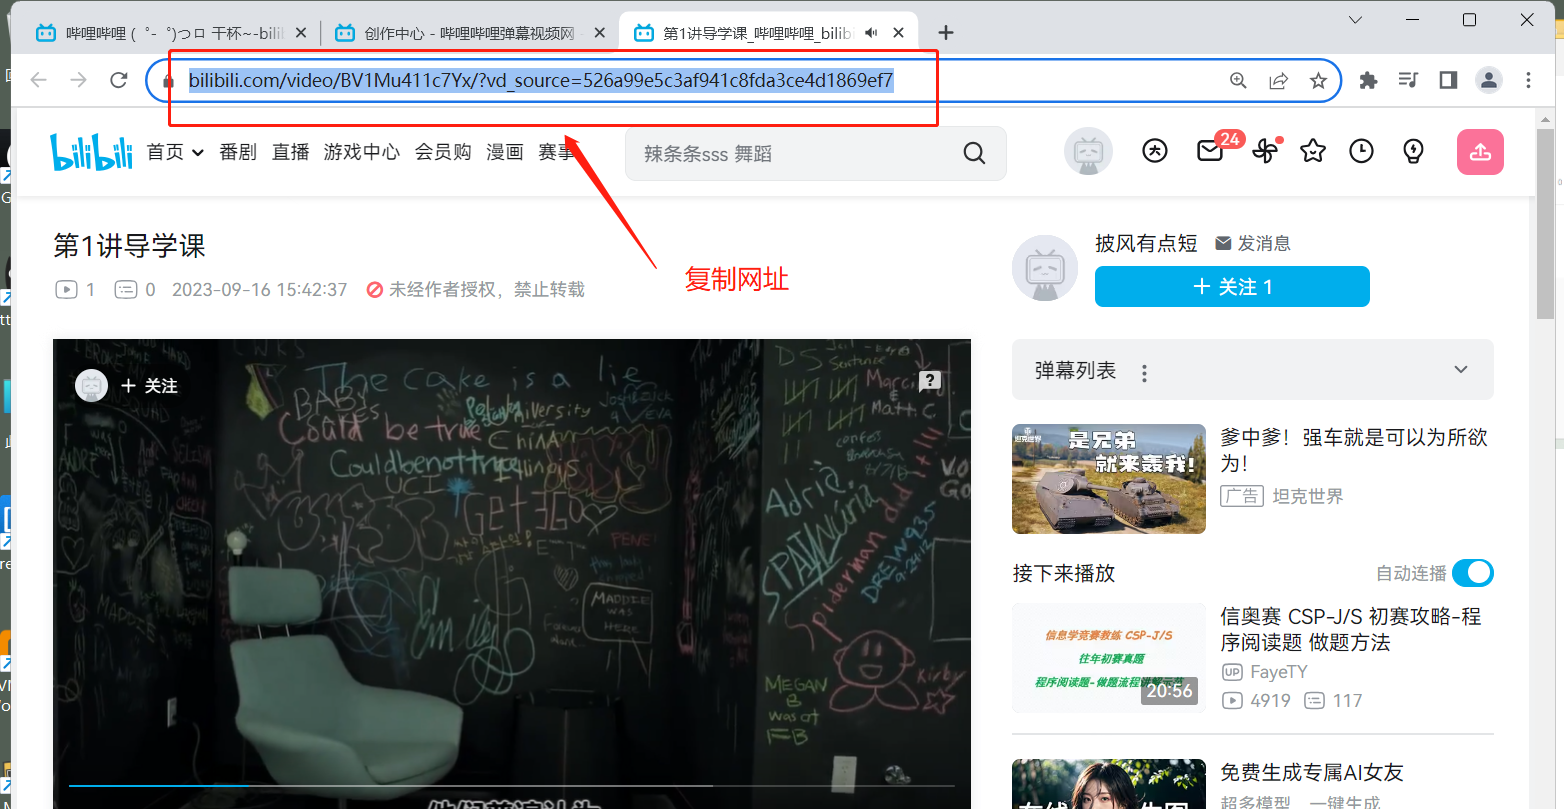The height and width of the screenshot is (809, 1564).
Task: Open the 首页 dropdown menu
Action: click(175, 152)
